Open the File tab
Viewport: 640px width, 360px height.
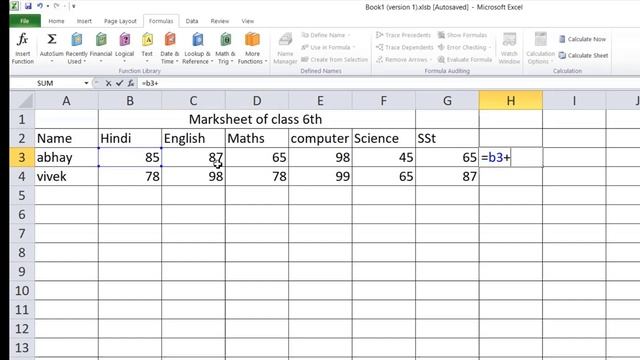(25, 21)
